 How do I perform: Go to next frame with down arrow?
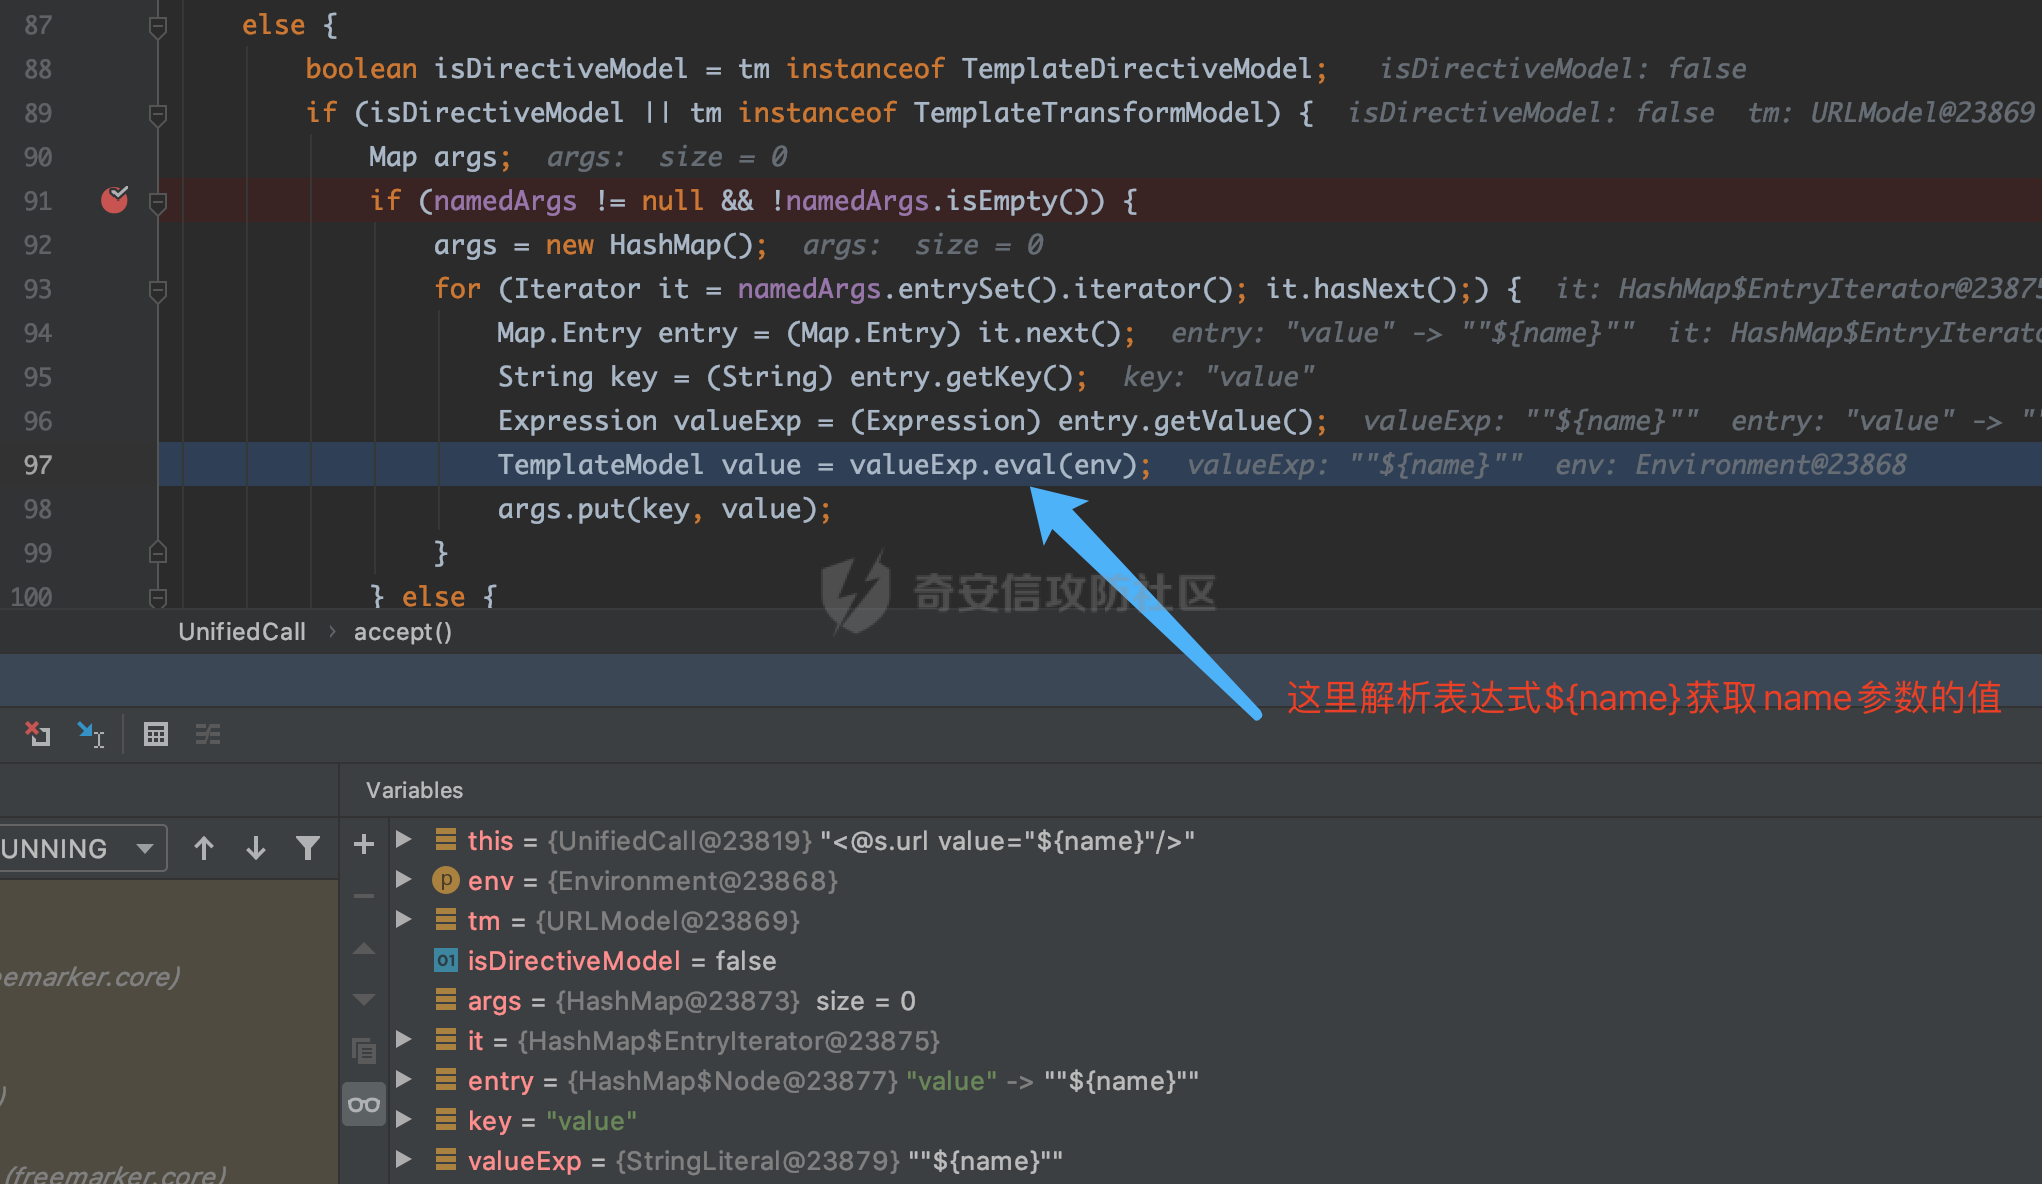256,848
